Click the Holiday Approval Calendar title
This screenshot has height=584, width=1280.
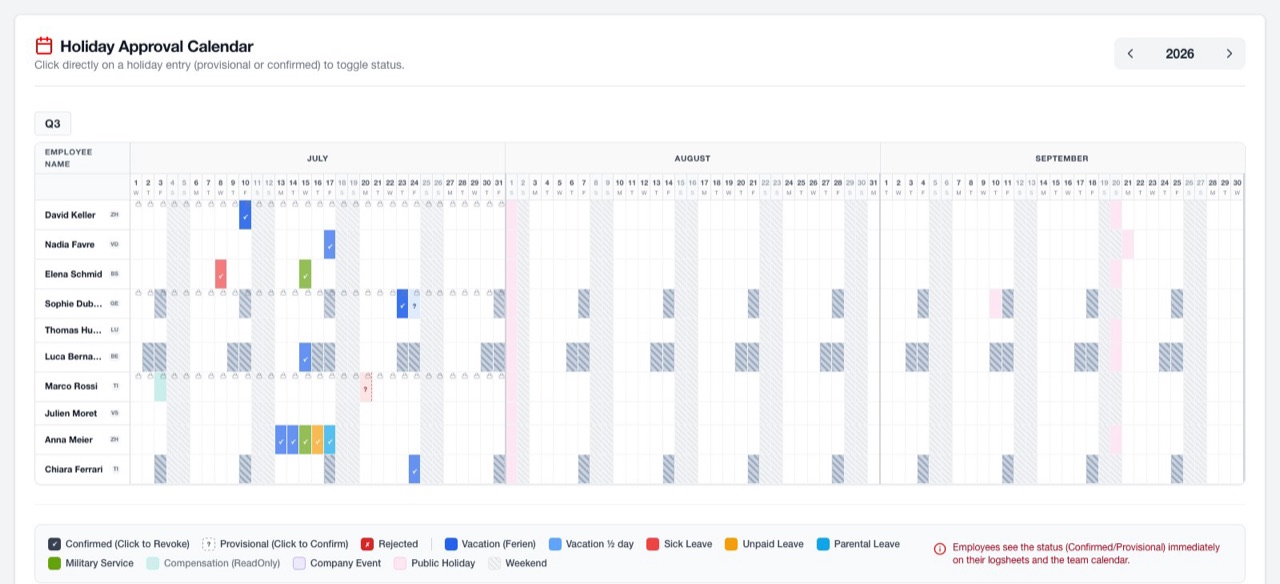click(156, 46)
